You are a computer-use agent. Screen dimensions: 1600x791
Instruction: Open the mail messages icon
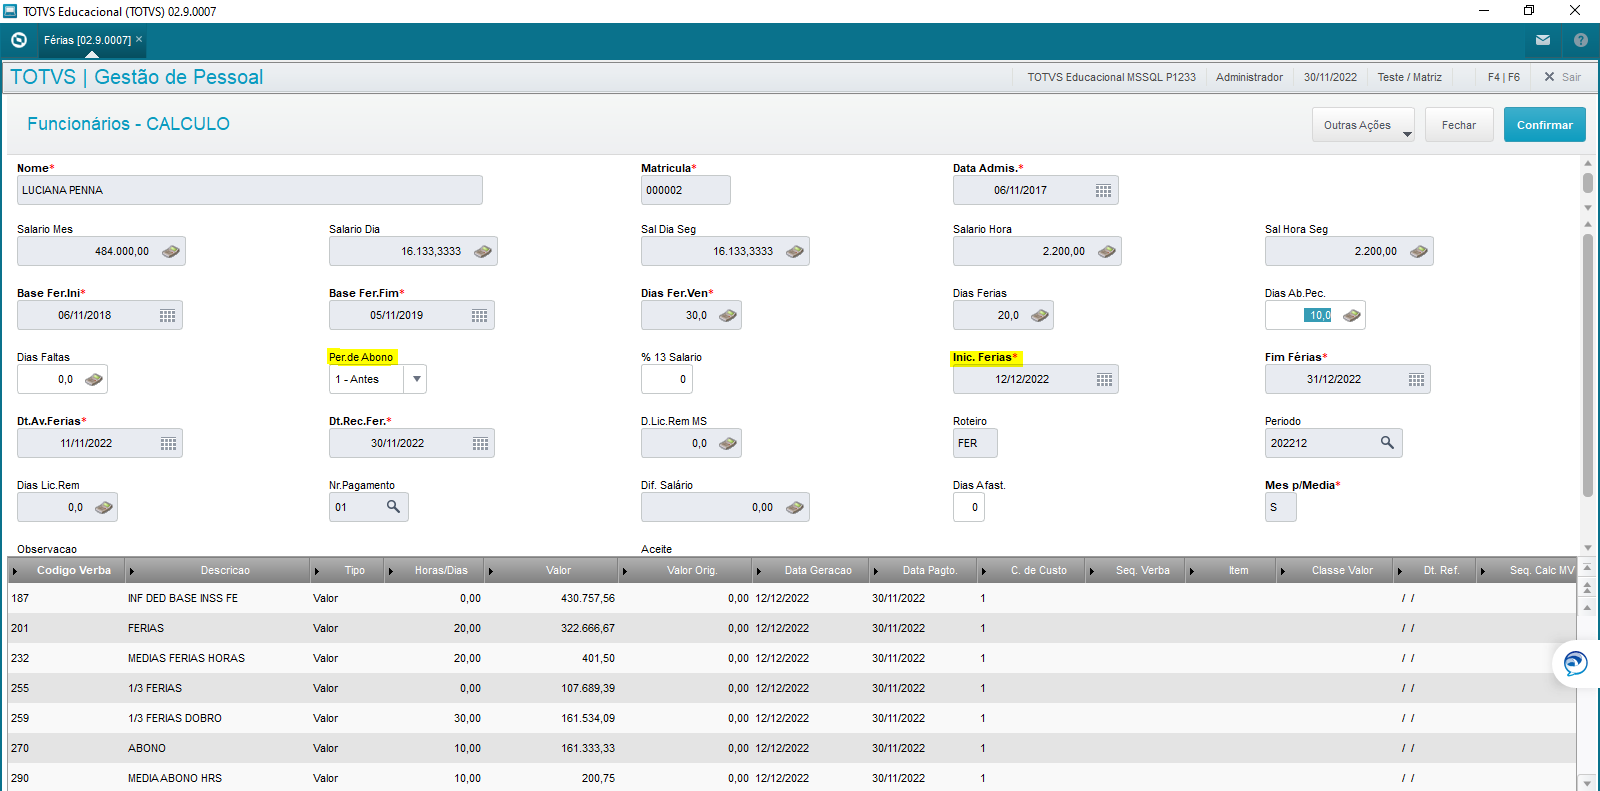tap(1543, 40)
